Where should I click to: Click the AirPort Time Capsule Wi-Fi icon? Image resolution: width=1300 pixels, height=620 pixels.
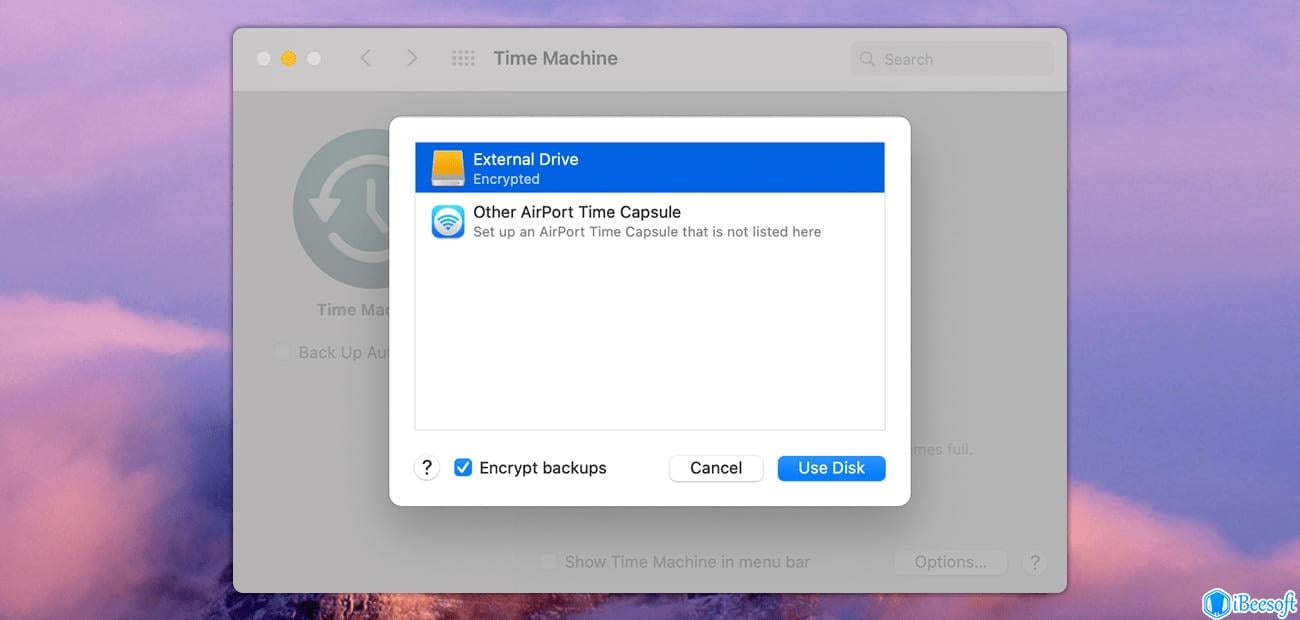click(x=447, y=221)
